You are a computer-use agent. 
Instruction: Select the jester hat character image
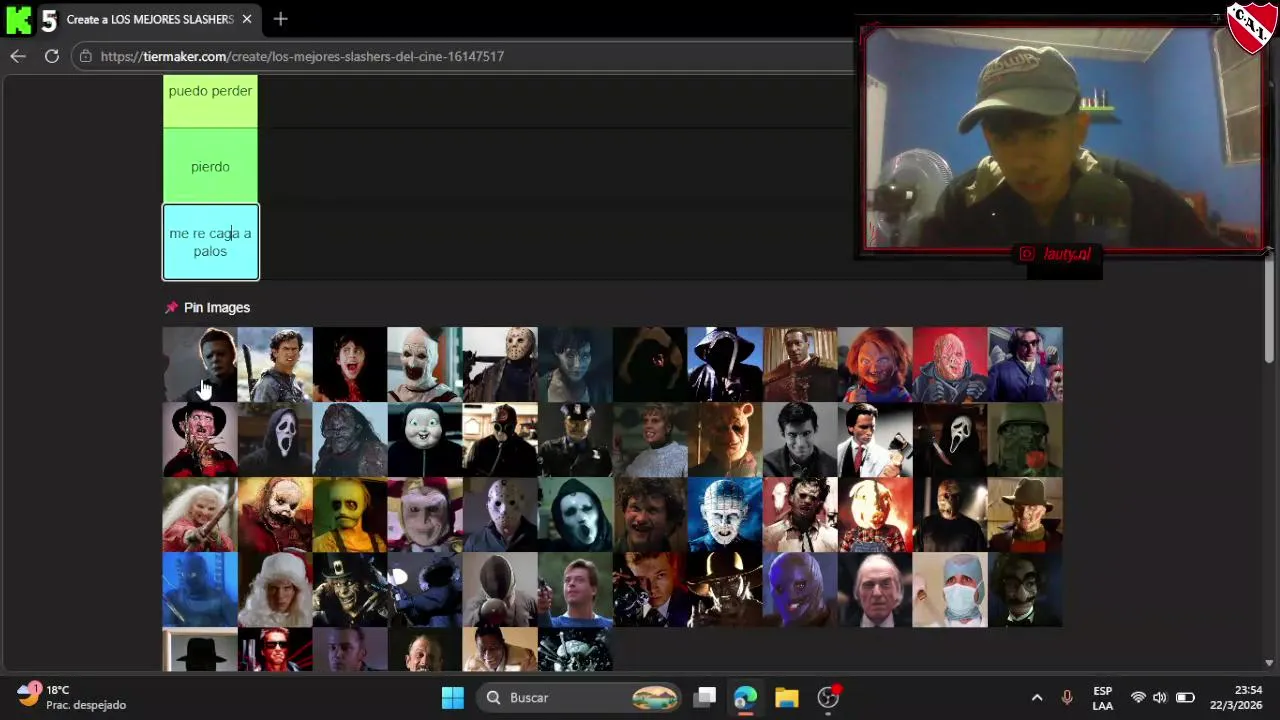[x=425, y=514]
